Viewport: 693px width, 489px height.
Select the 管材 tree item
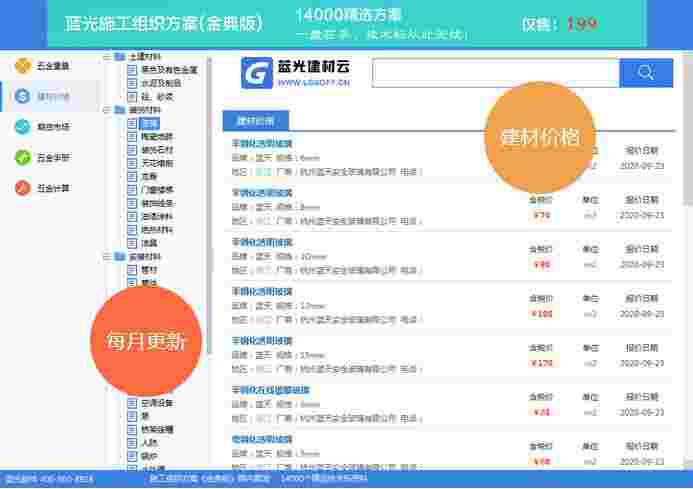pos(149,270)
